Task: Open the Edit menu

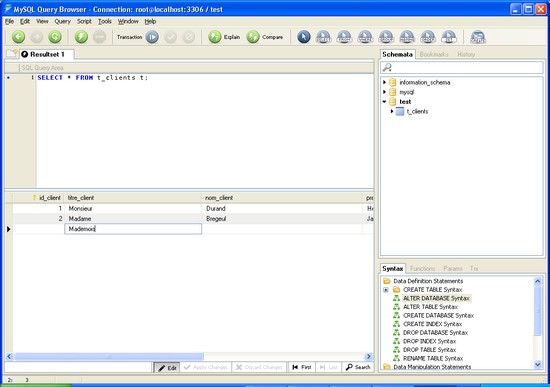Action: pyautogui.click(x=25, y=21)
